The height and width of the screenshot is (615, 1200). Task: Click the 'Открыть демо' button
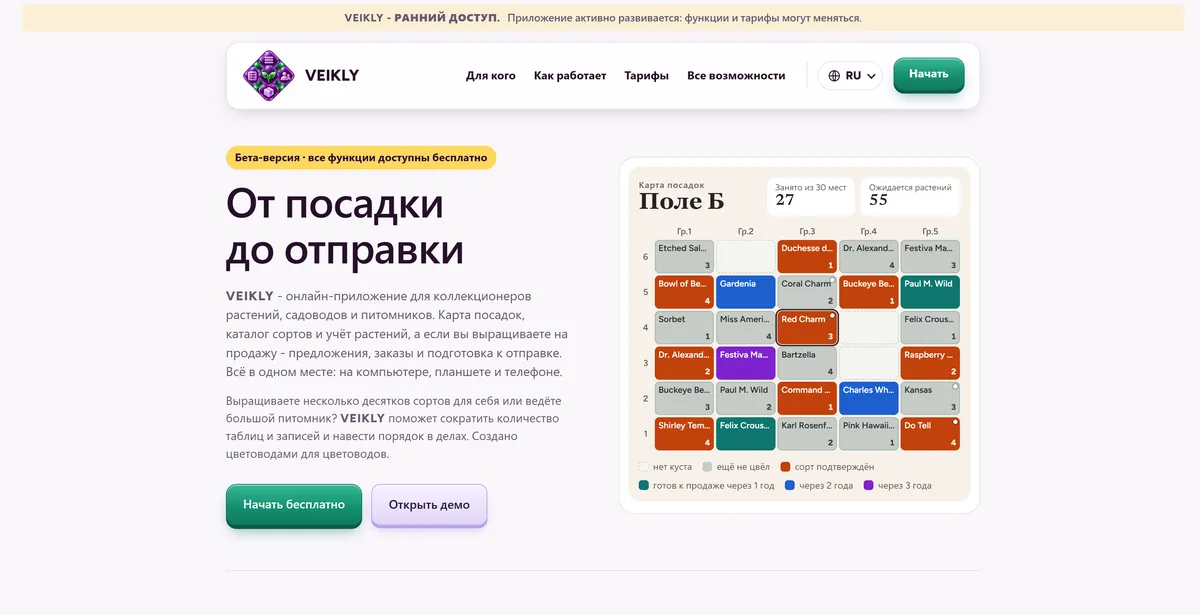pos(429,505)
